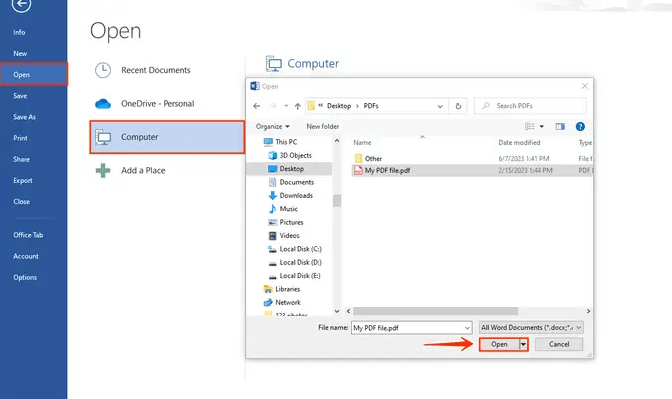Expand the Open button's dropdown arrow
This screenshot has width=672, height=399.
[523, 345]
